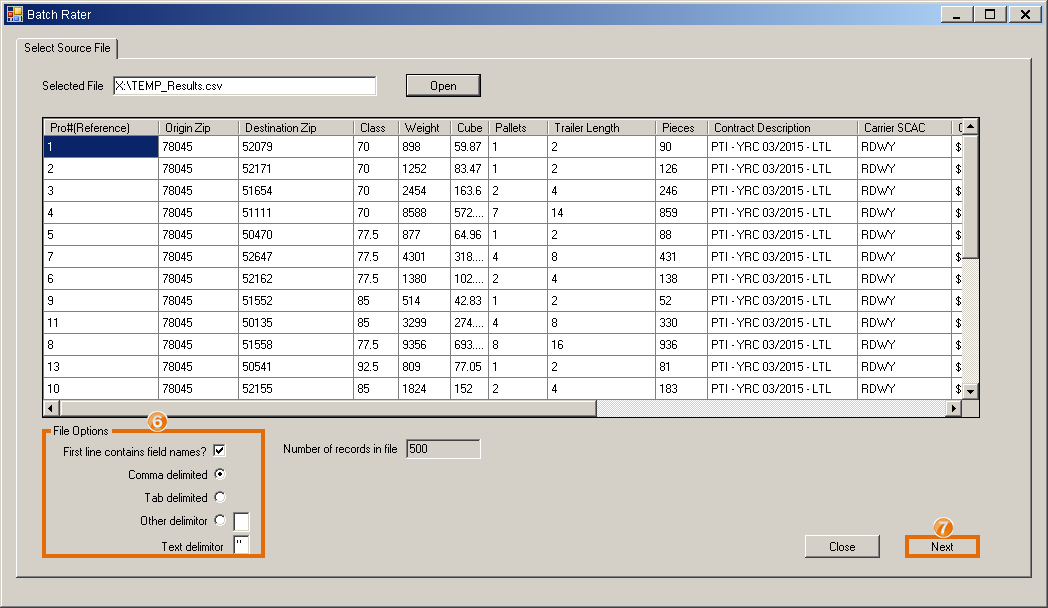The width and height of the screenshot is (1048, 608).
Task: Click destination zip cell 50135
Action: click(x=296, y=323)
